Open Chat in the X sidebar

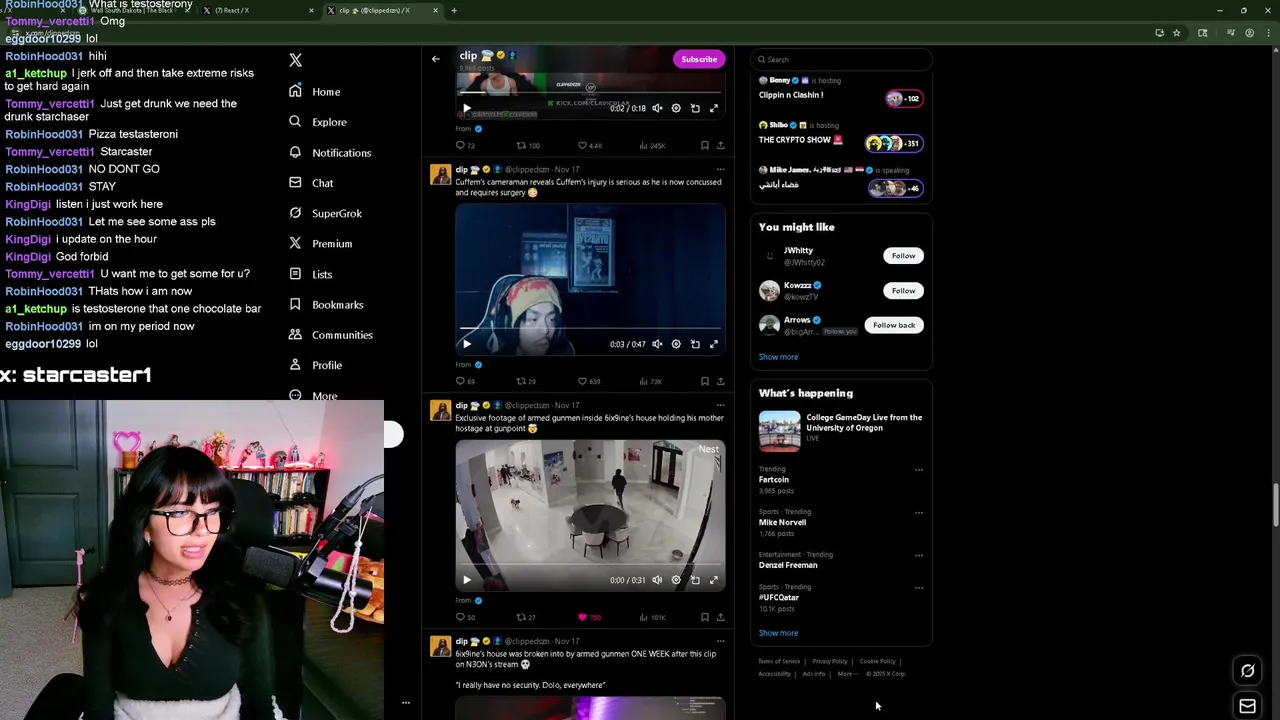tap(310, 183)
